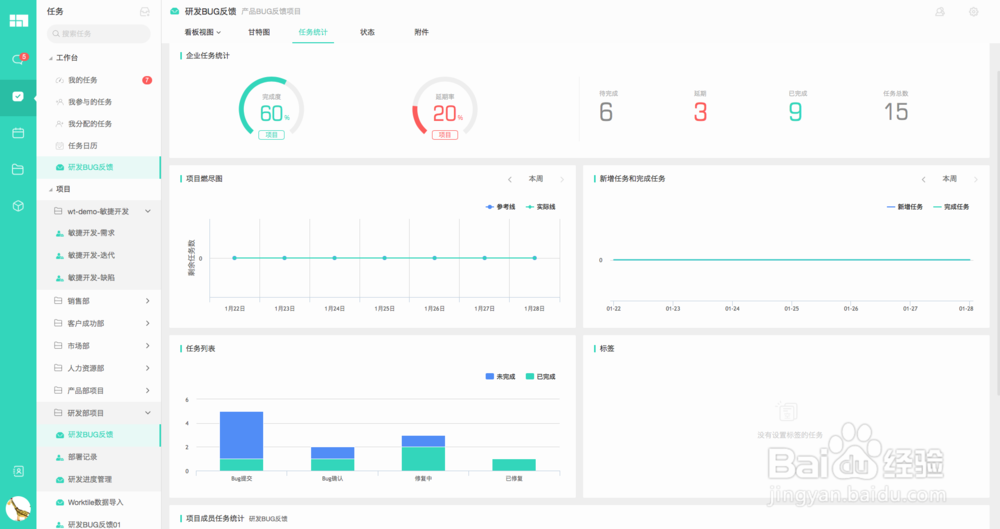Open the files folder icon in left rail
1000x529 pixels.
[x=18, y=169]
